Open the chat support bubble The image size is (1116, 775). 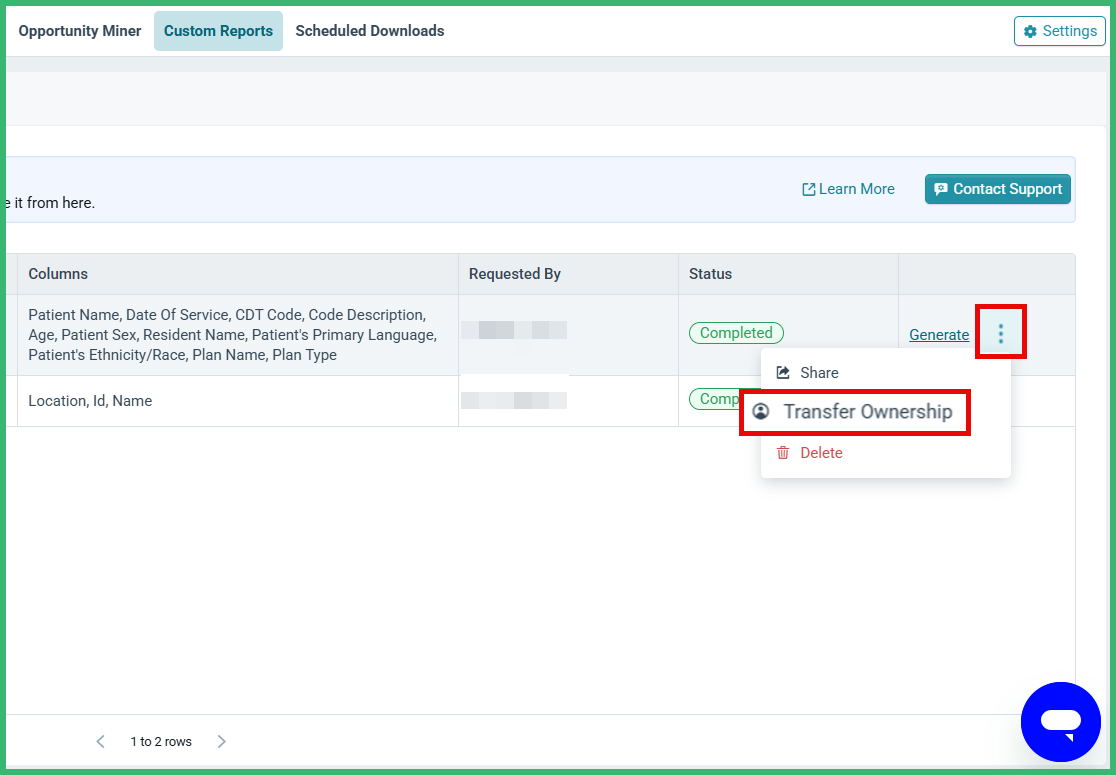(x=1061, y=722)
